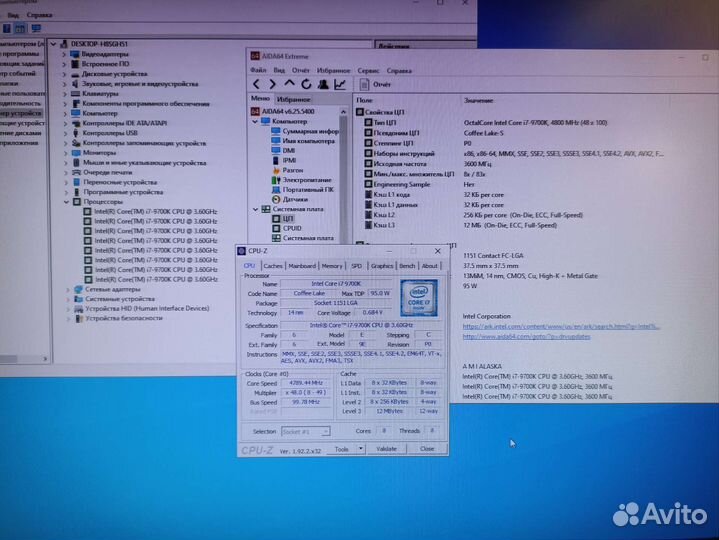Switch to Bench tab in CPU-Z

[407, 266]
